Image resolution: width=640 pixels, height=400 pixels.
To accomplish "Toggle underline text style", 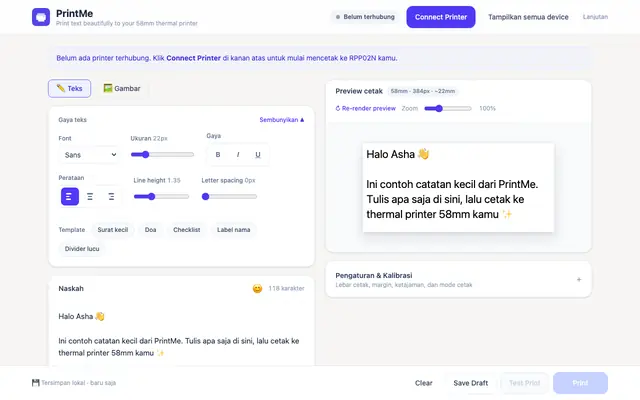I will [258, 155].
